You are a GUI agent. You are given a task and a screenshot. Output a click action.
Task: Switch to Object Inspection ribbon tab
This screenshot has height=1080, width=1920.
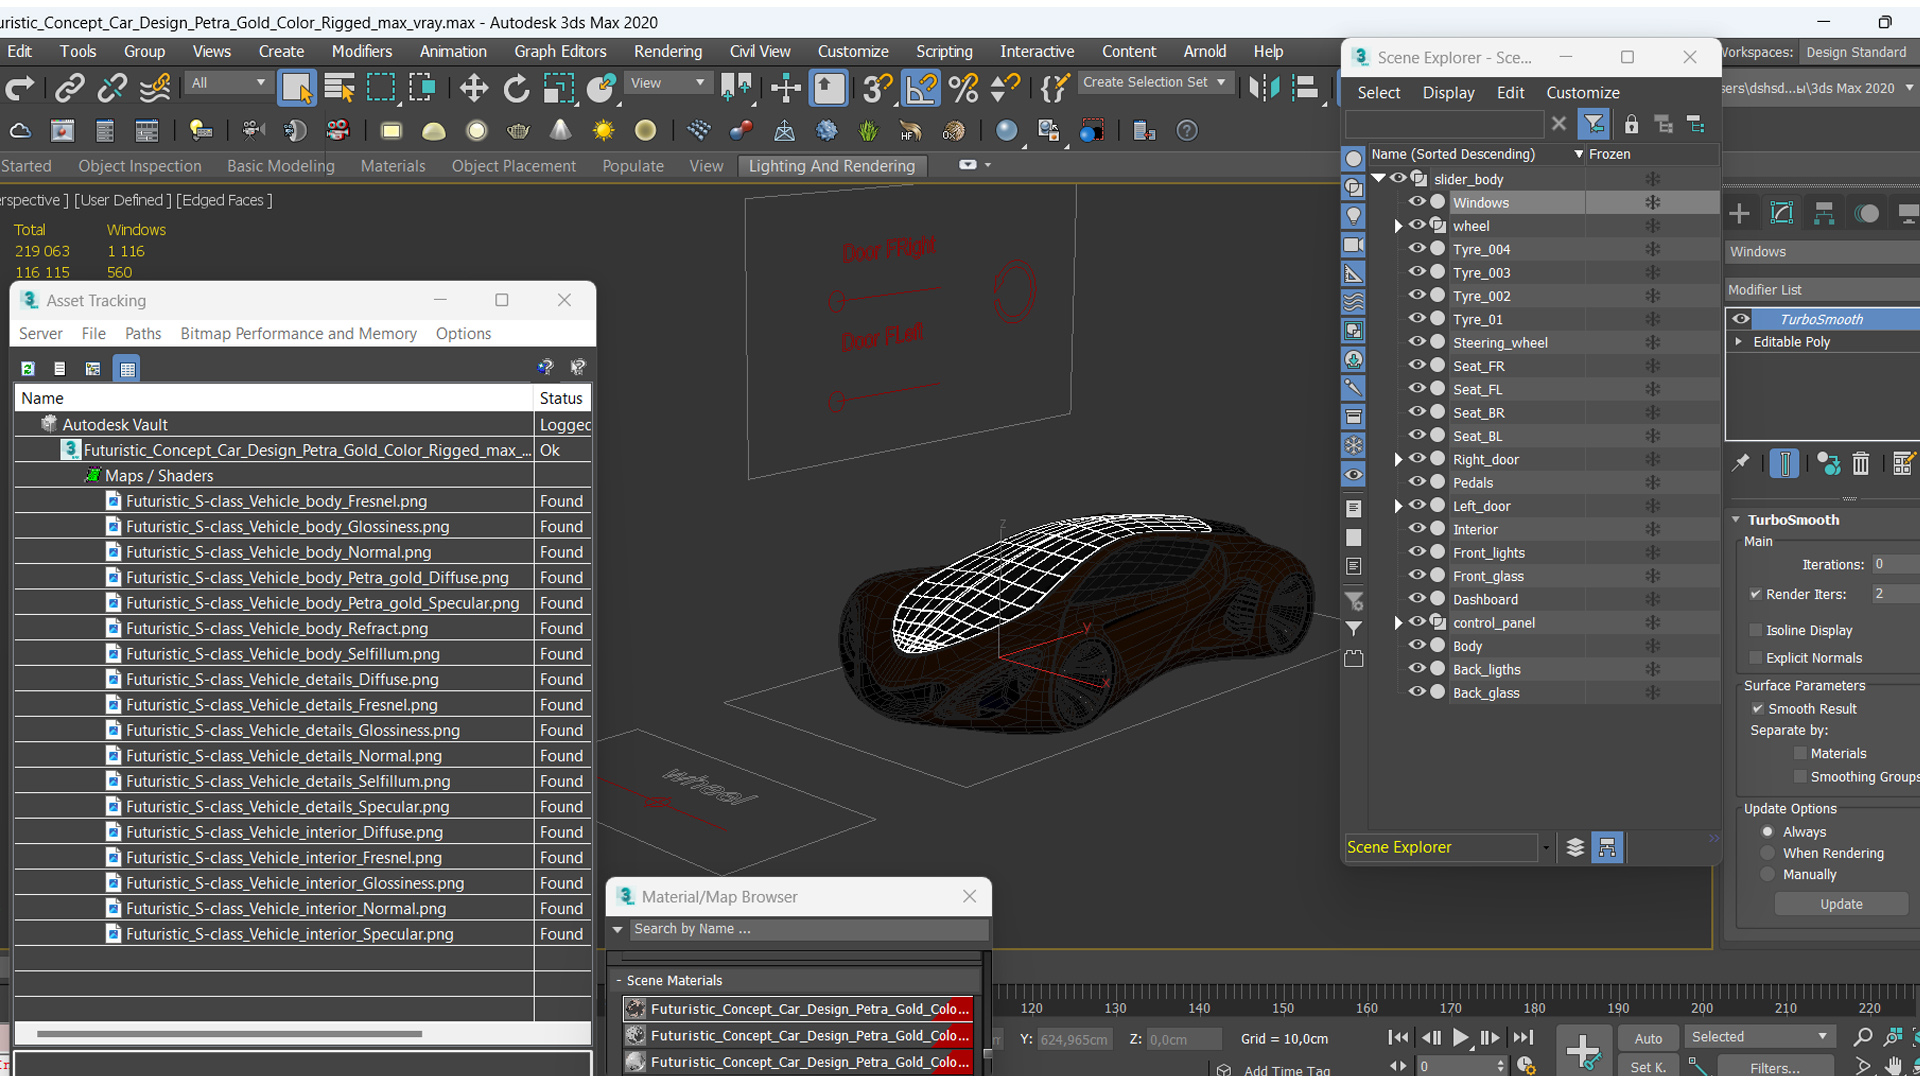pyautogui.click(x=140, y=166)
